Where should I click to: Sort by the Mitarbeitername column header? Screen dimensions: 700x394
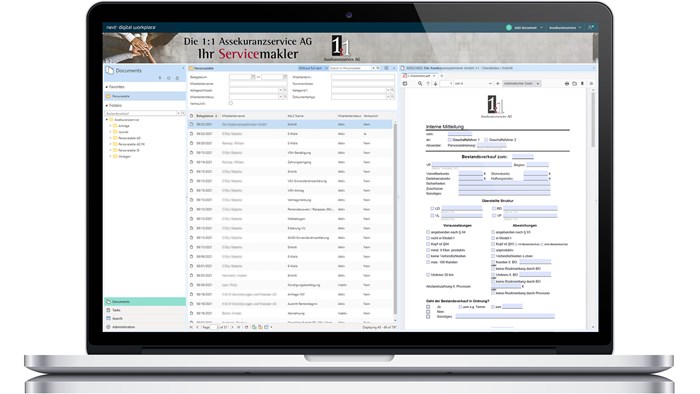(233, 116)
